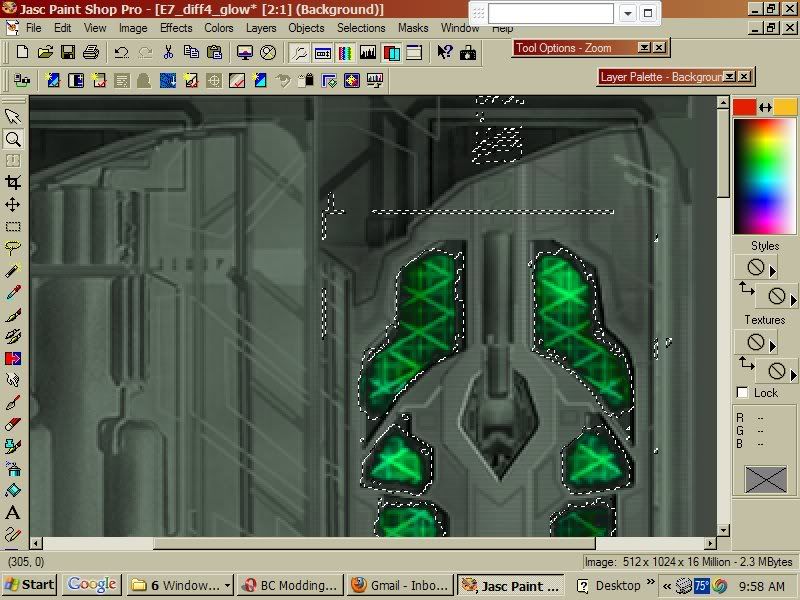Select the Clone Brush tool
800x600 pixels.
pos(13,336)
